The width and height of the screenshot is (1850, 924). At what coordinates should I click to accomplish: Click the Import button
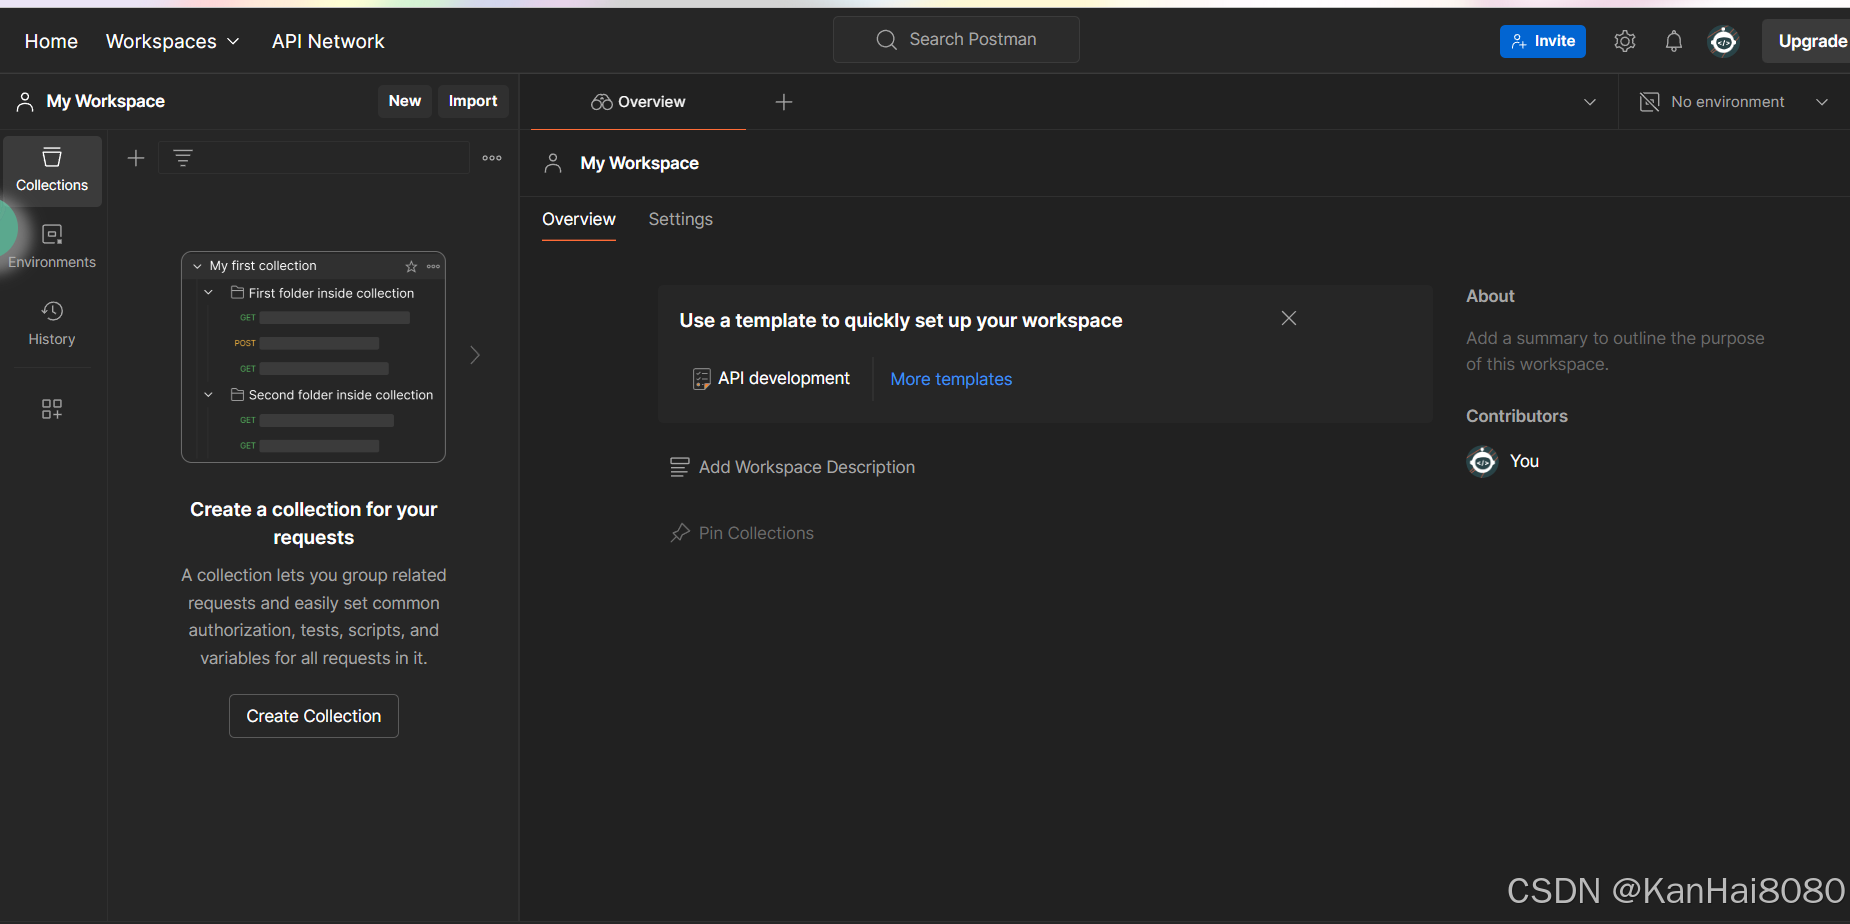[x=473, y=101]
